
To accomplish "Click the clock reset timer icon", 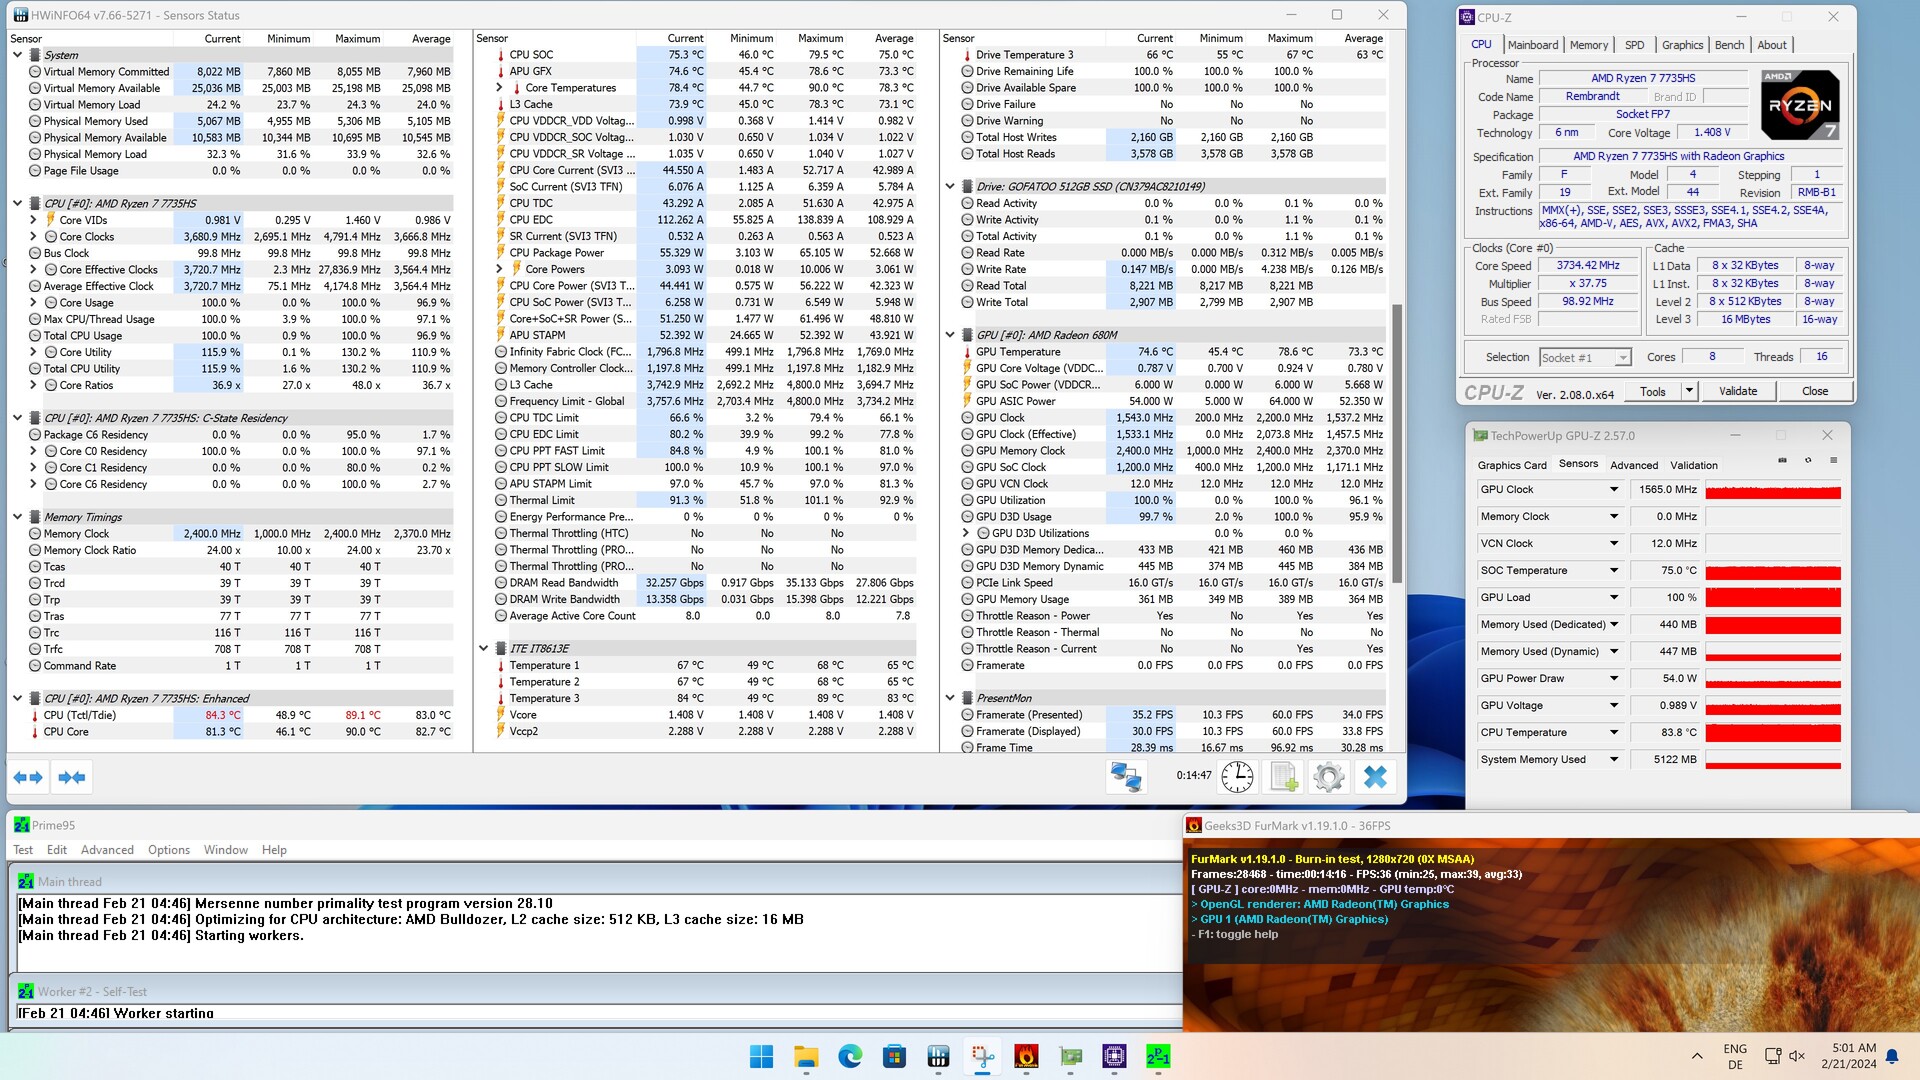I will (1237, 777).
